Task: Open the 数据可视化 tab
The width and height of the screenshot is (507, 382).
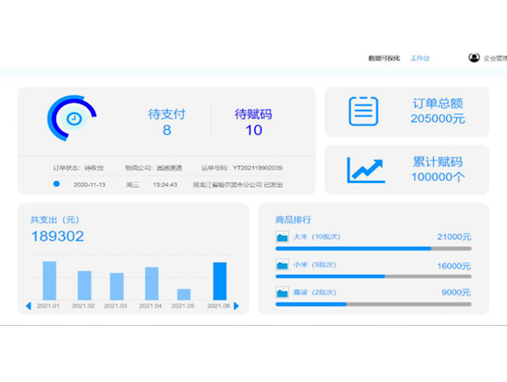Action: click(384, 58)
